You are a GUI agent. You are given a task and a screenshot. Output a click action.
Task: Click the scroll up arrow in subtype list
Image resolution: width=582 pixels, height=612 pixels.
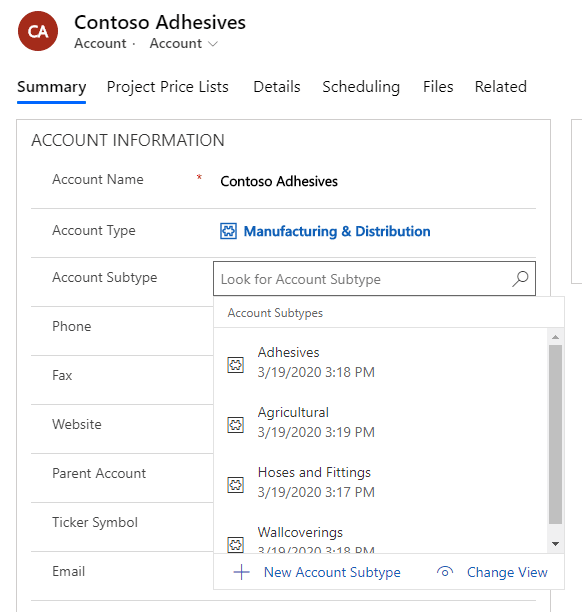555,337
